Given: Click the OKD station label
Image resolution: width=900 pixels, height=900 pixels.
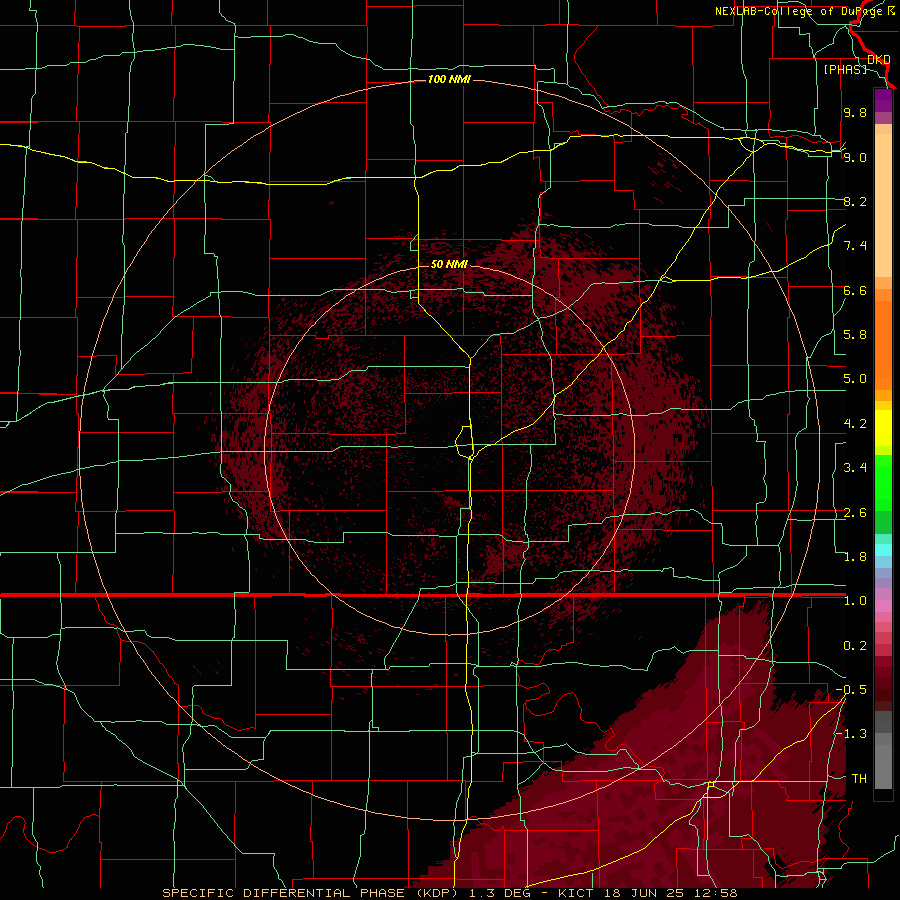Looking at the screenshot, I should pyautogui.click(x=879, y=59).
